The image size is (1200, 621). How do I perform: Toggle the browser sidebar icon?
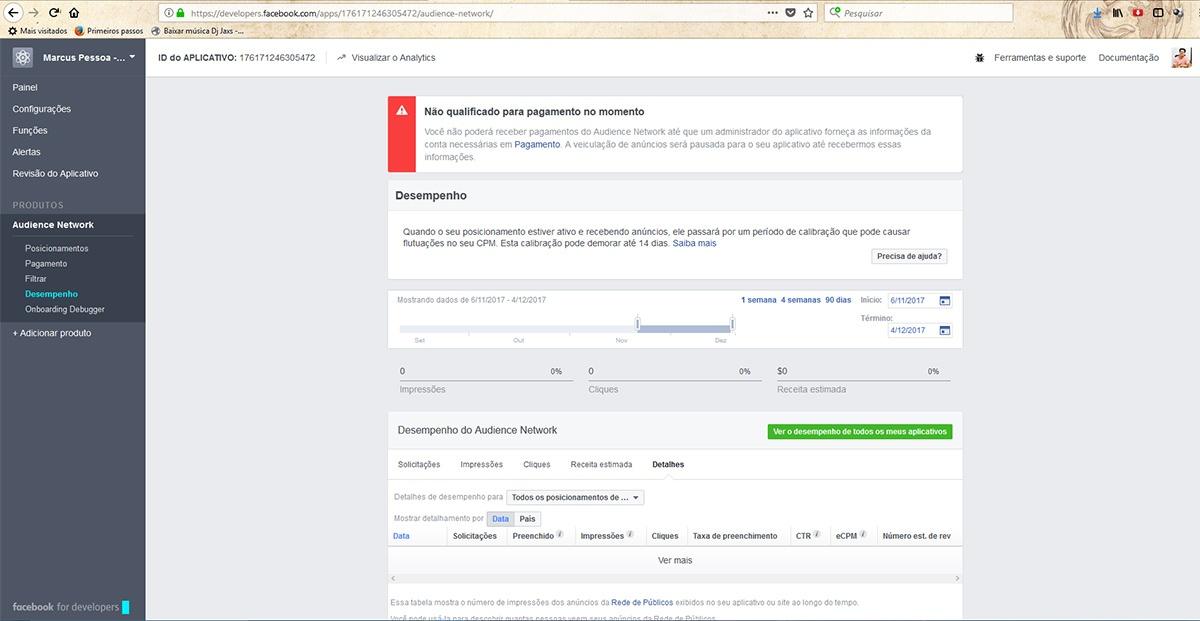pos(1158,13)
